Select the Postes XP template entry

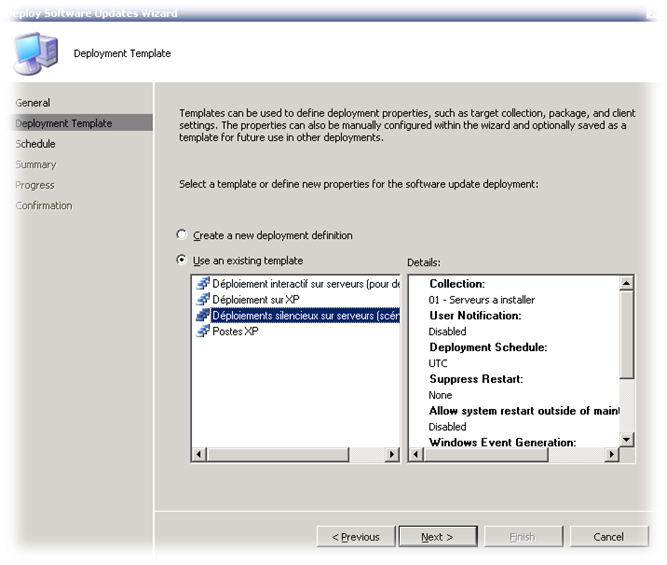coord(235,332)
